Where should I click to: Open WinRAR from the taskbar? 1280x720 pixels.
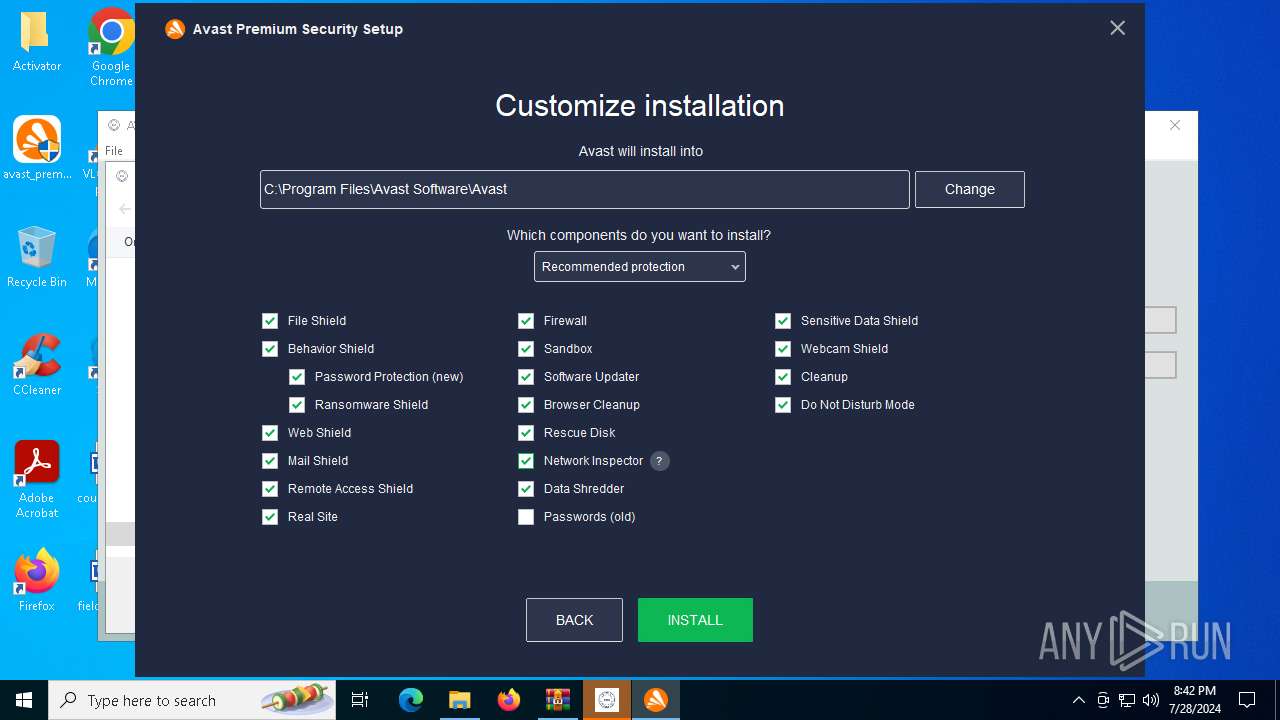(x=558, y=700)
